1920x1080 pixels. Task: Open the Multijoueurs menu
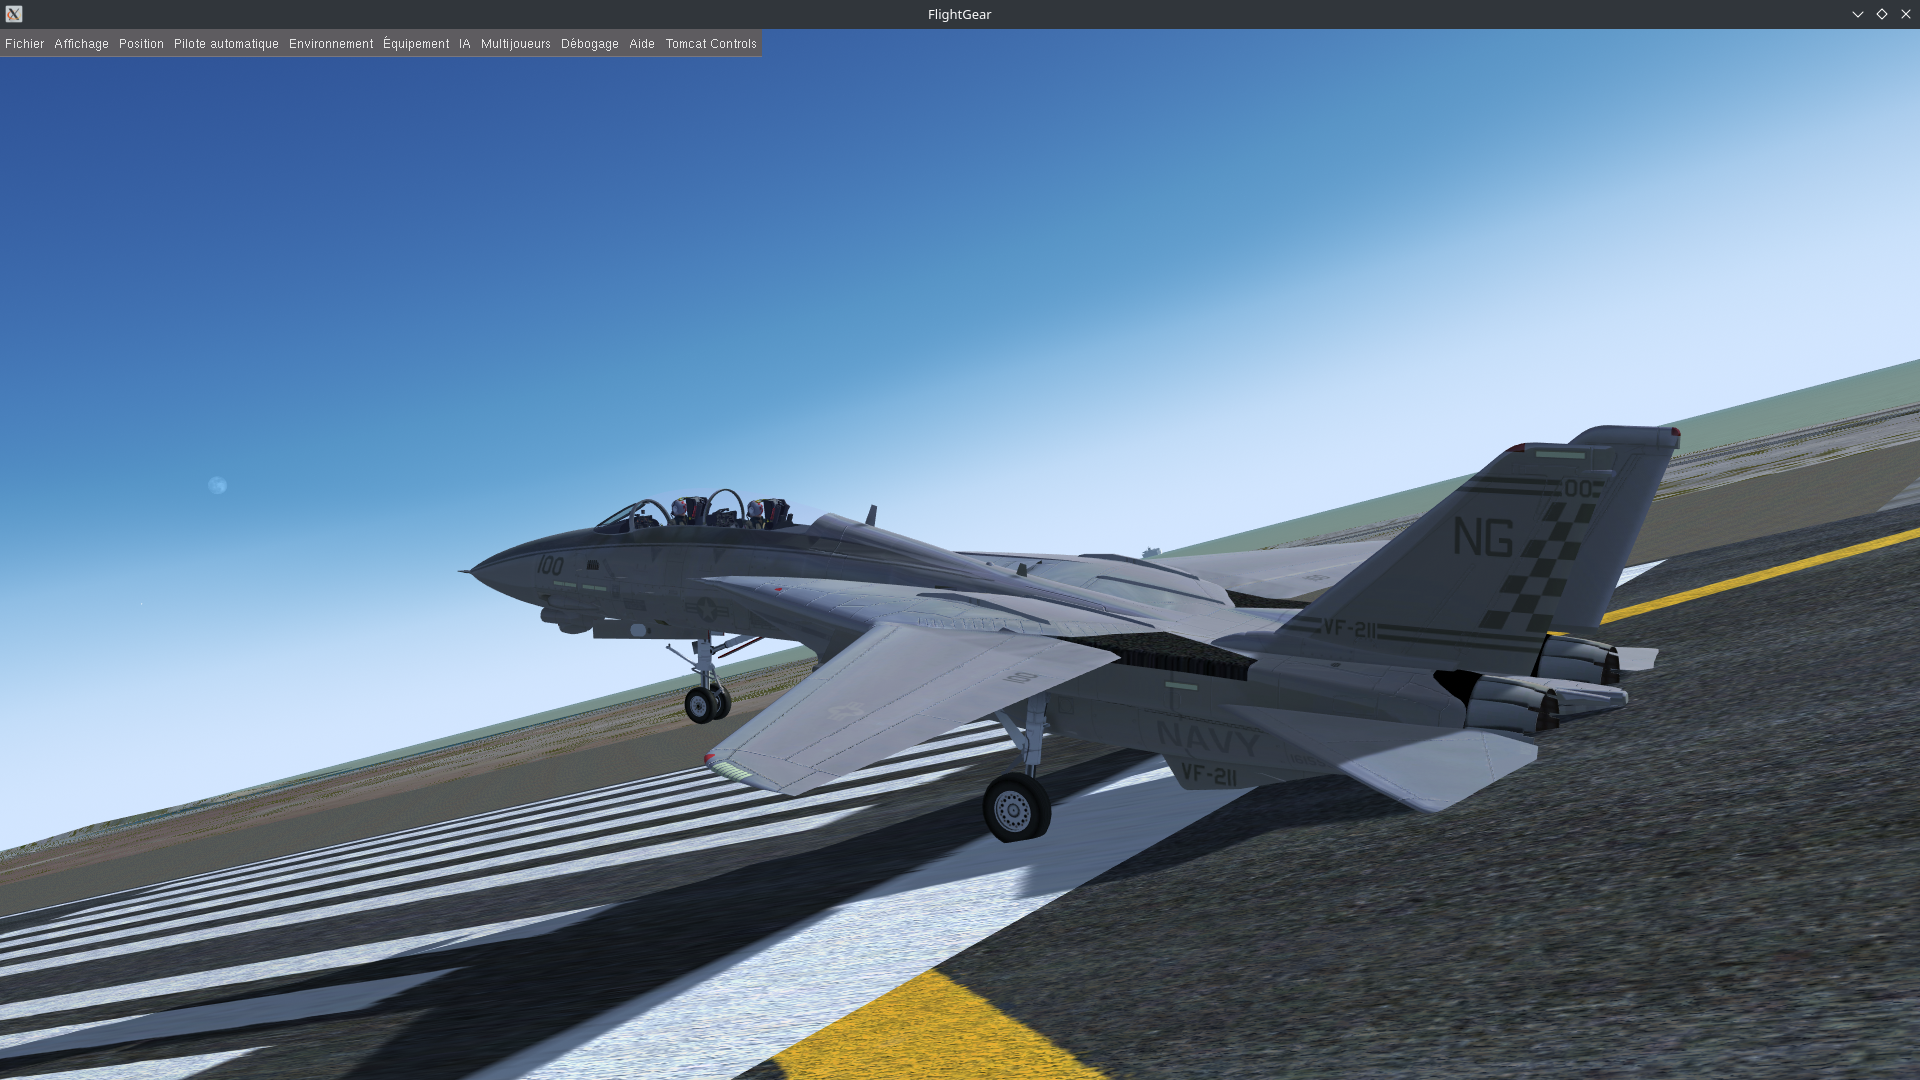coord(515,44)
